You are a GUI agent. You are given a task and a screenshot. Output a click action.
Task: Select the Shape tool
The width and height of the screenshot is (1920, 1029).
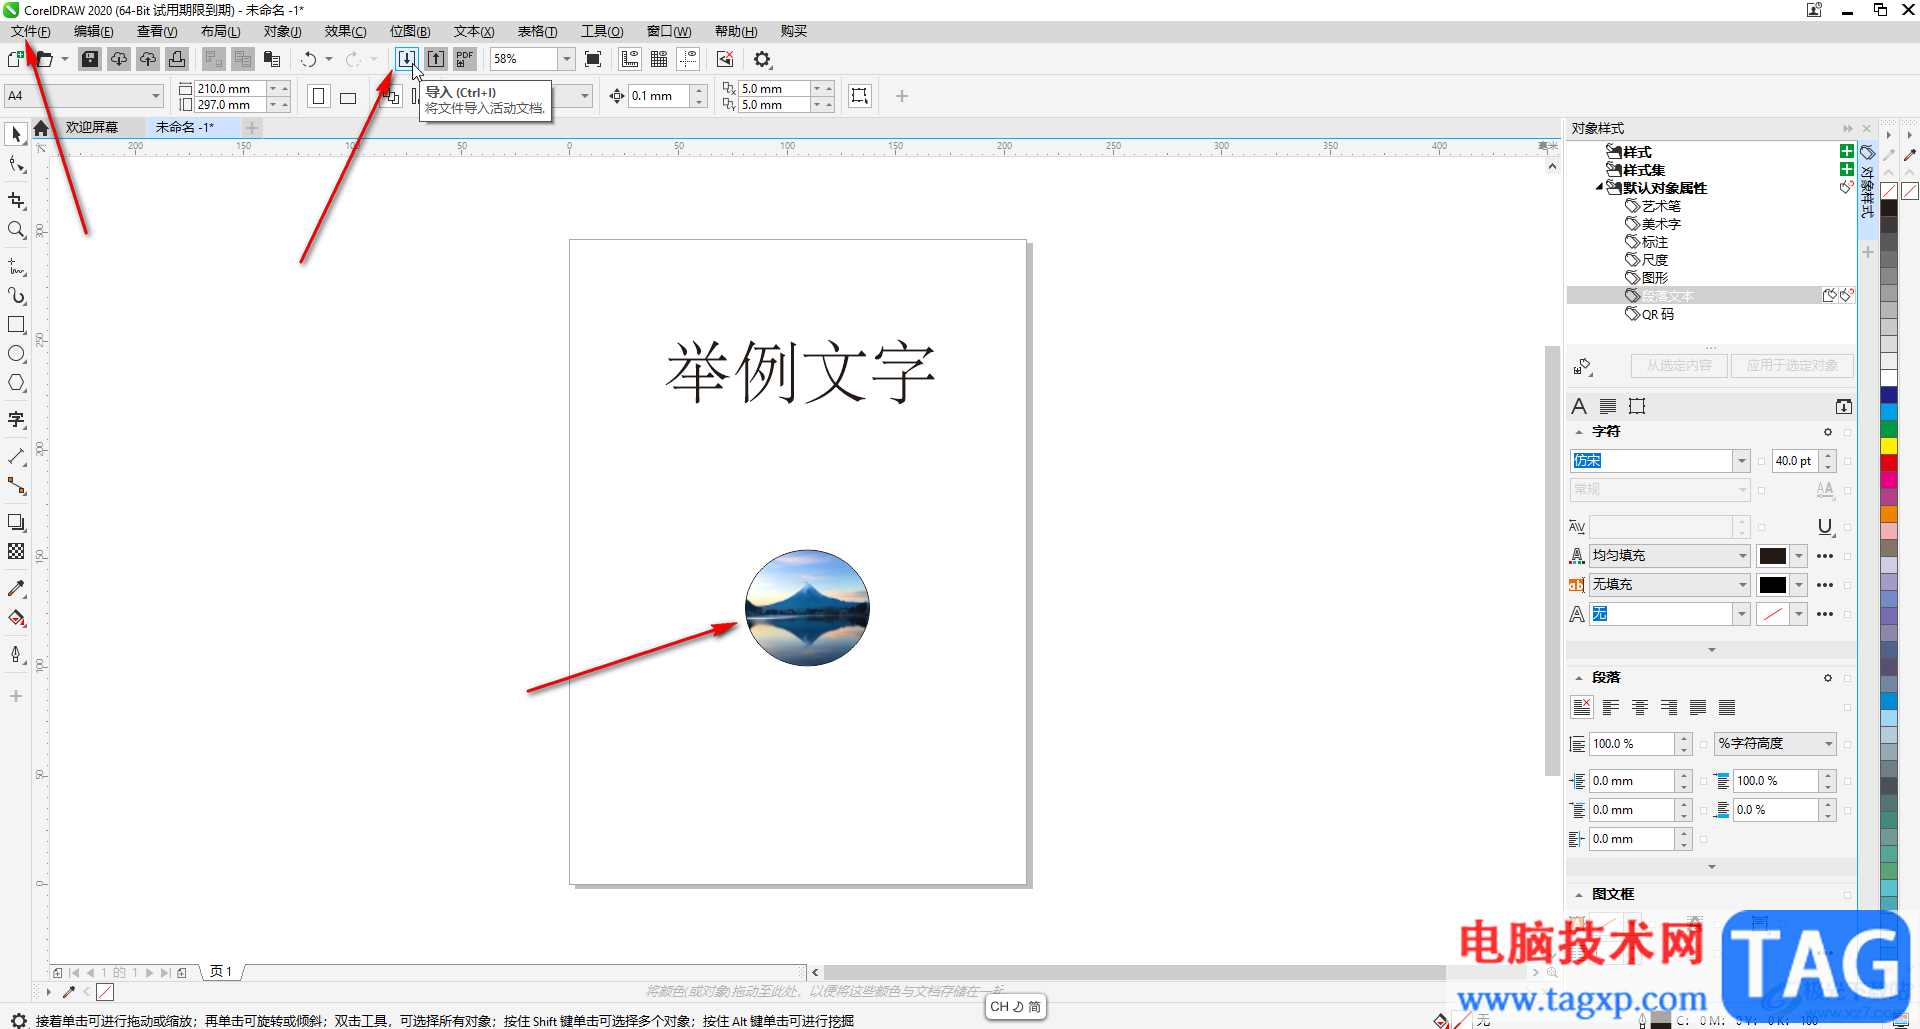(16, 164)
